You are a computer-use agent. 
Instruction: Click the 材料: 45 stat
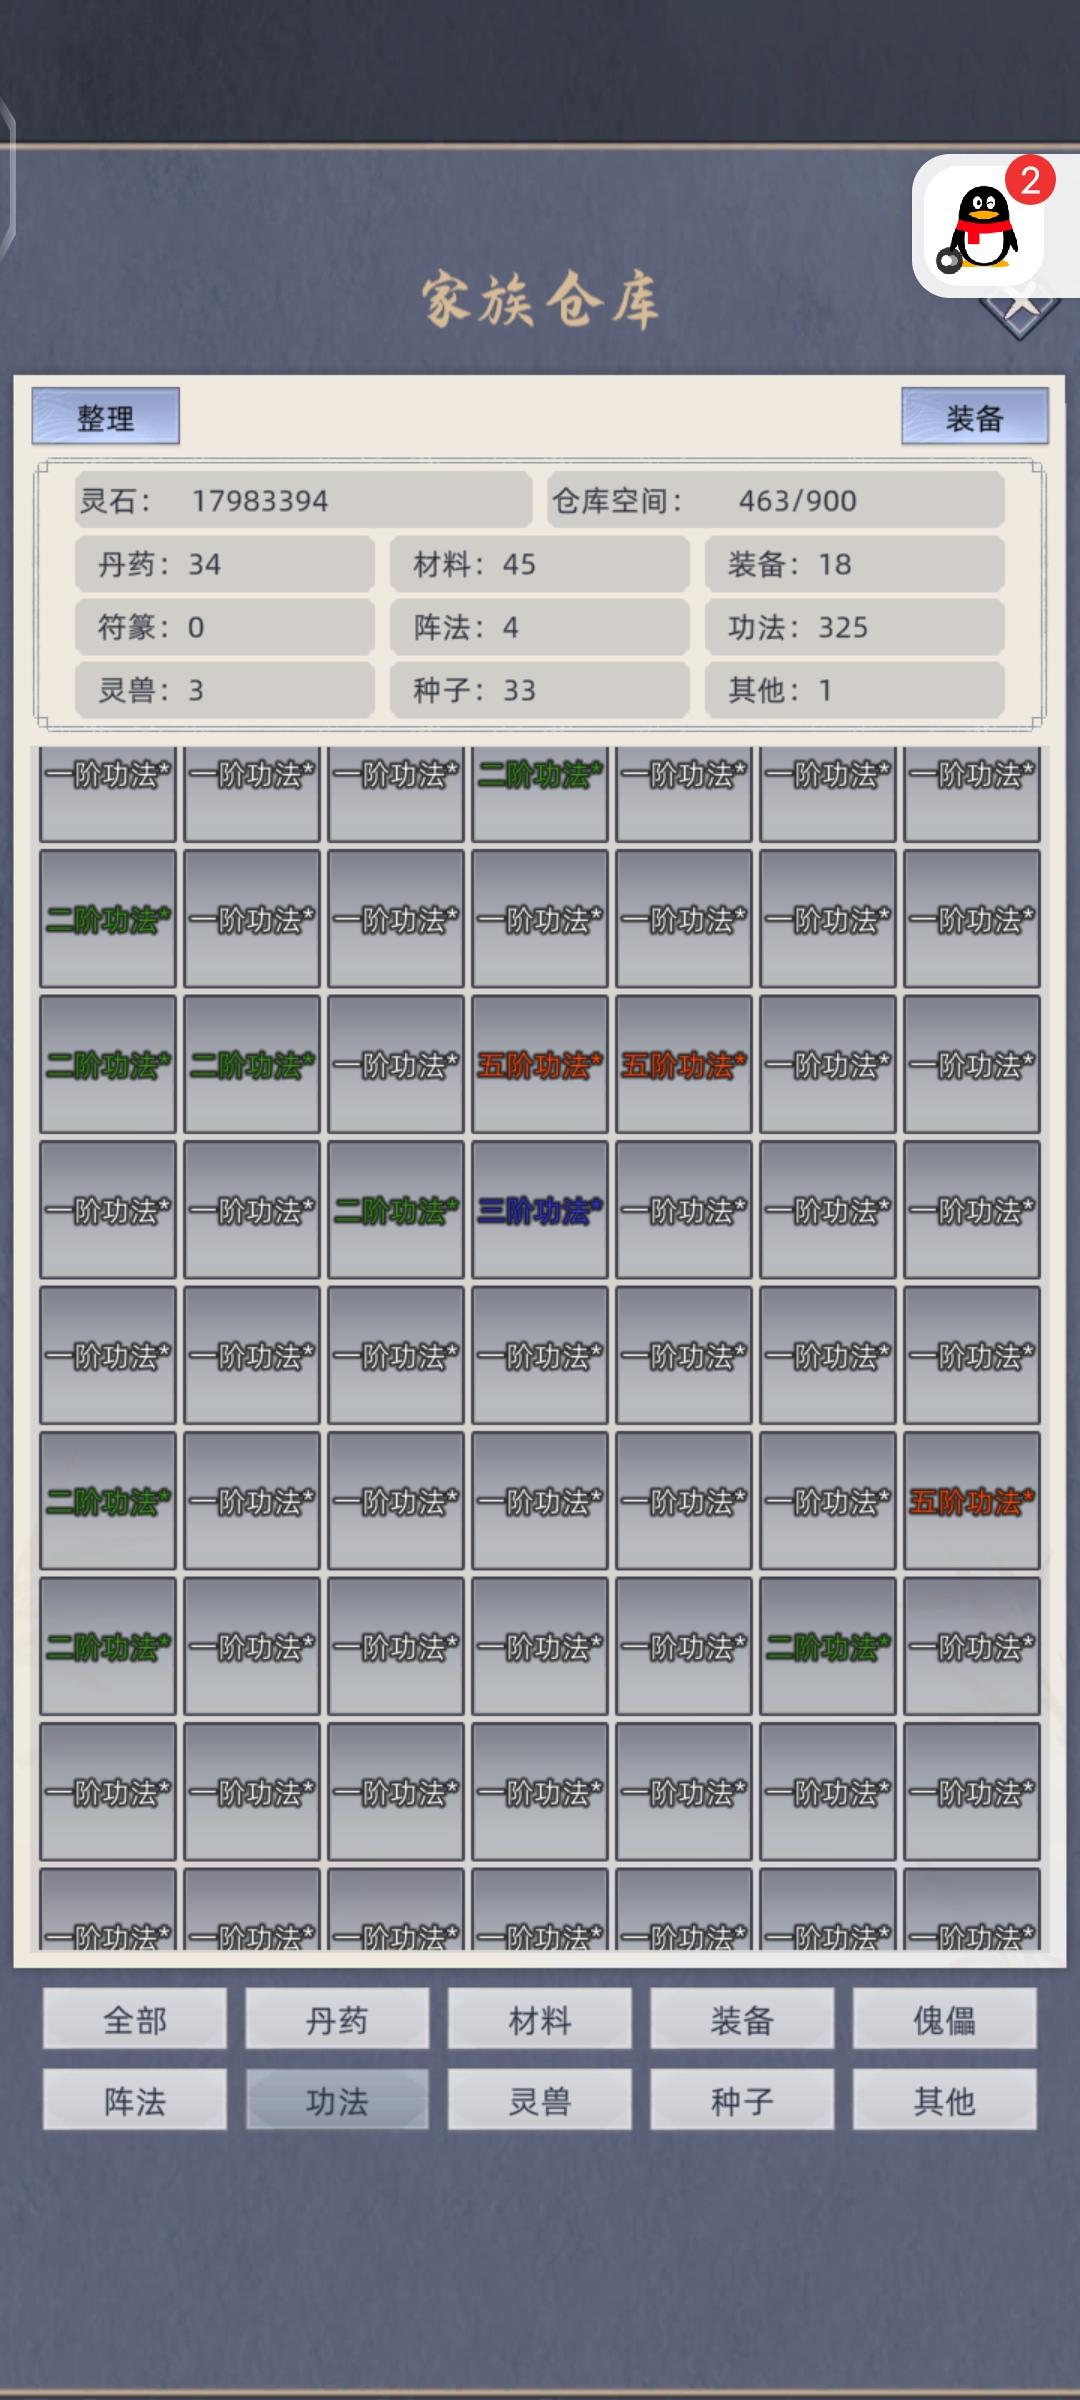540,564
